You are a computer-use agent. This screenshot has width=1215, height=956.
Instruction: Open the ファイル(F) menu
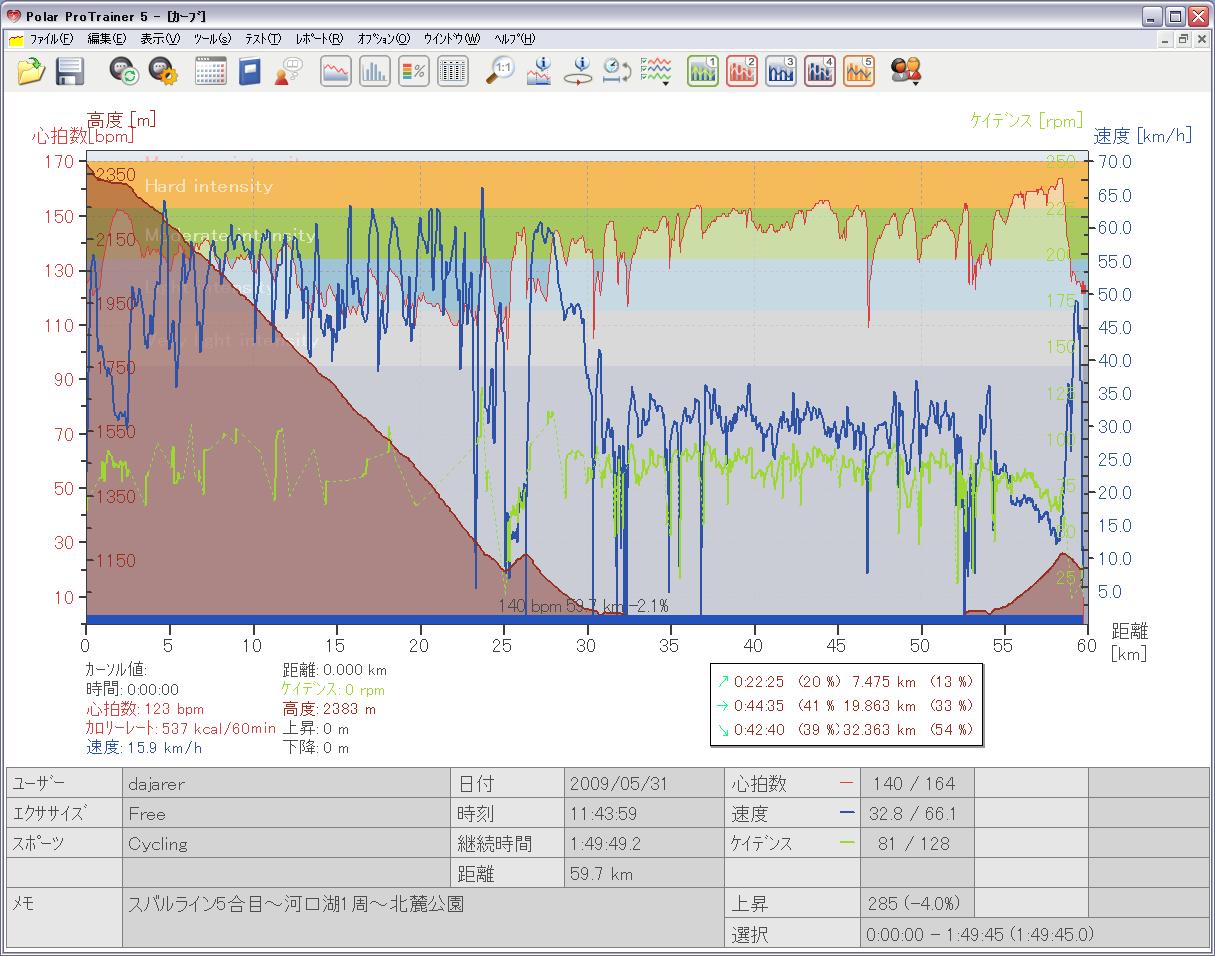coord(51,39)
